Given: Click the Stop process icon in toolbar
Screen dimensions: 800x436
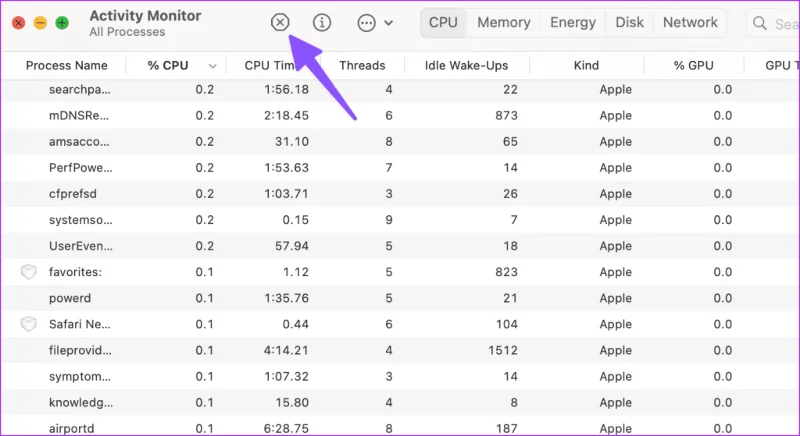Looking at the screenshot, I should click(280, 22).
